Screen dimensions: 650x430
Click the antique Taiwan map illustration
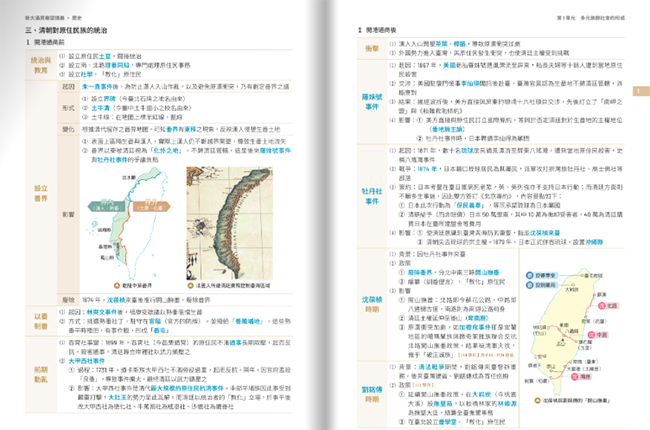230,223
